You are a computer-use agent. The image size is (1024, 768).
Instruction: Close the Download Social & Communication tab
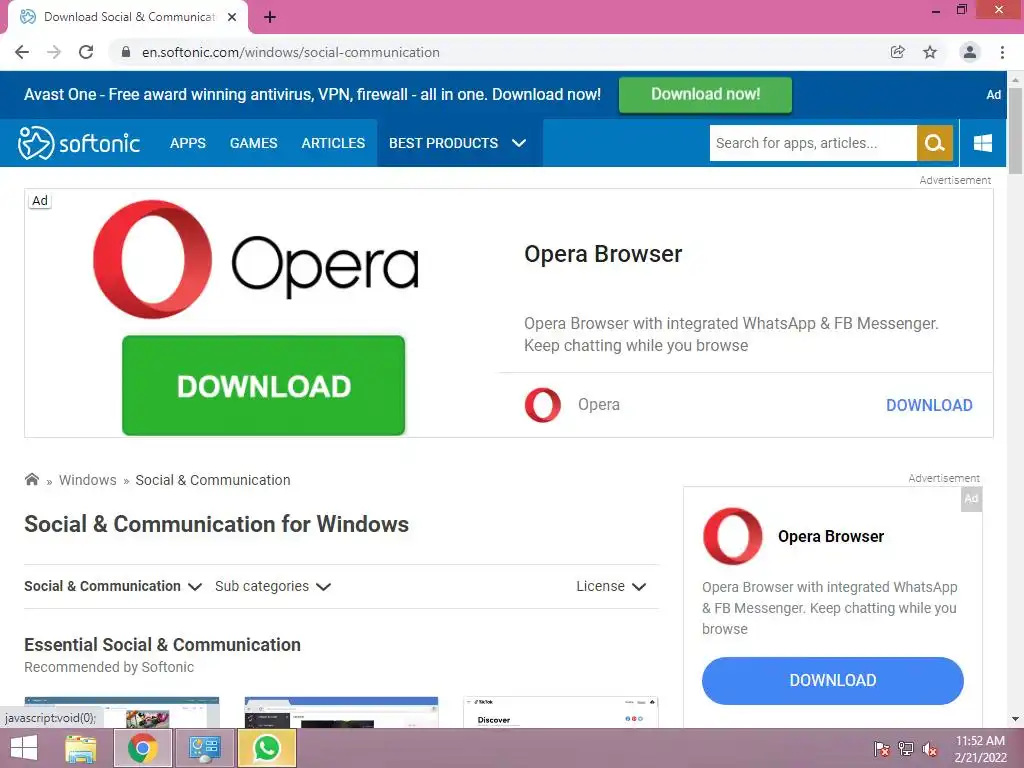(232, 17)
